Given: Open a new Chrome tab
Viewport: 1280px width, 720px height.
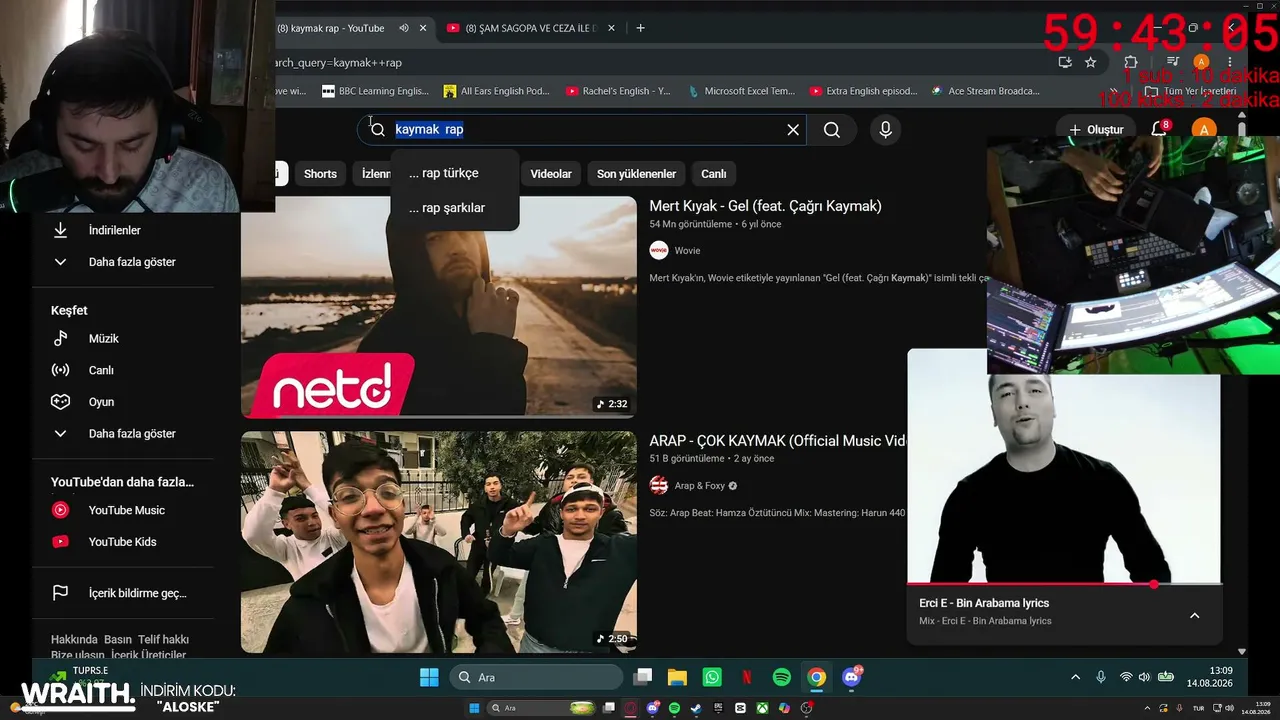Looking at the screenshot, I should tap(641, 28).
